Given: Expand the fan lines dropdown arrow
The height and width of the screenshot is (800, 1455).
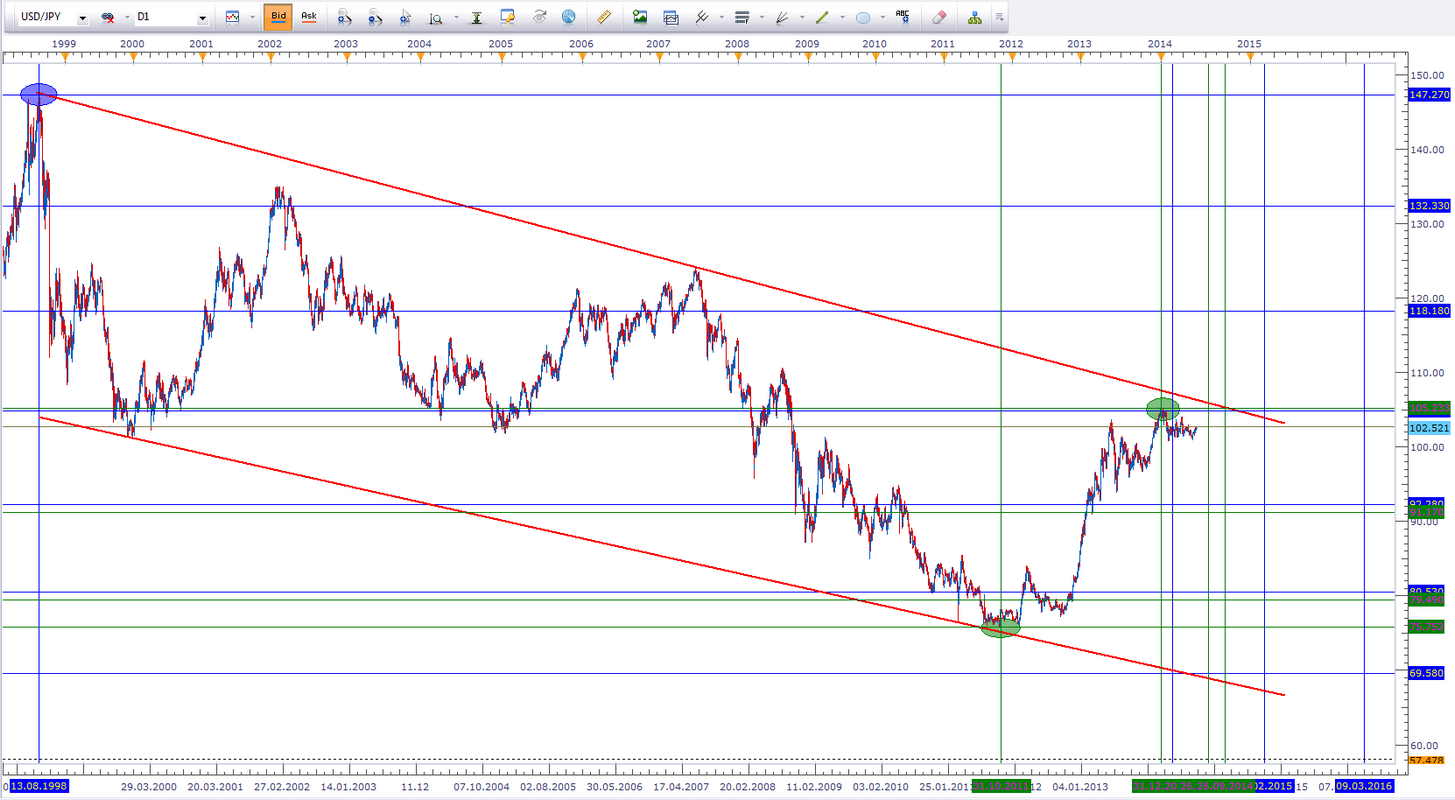Looking at the screenshot, I should point(800,19).
